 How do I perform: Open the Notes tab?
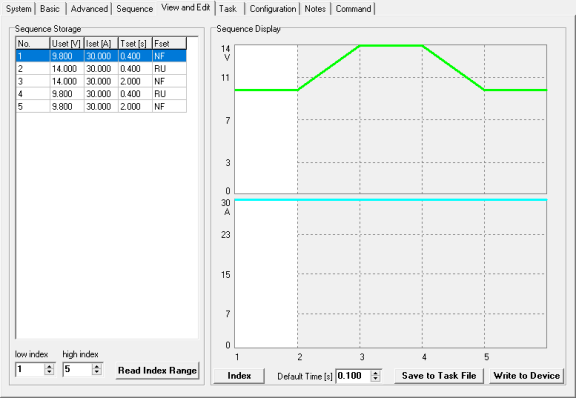pyautogui.click(x=315, y=8)
